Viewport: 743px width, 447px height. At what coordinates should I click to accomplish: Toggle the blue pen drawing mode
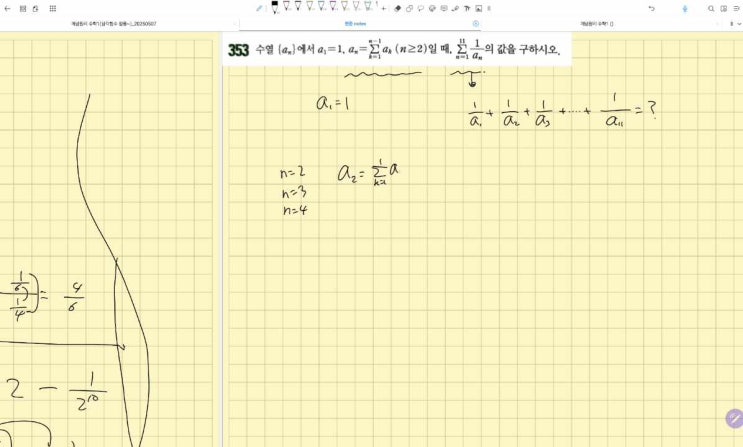pyautogui.click(x=259, y=8)
